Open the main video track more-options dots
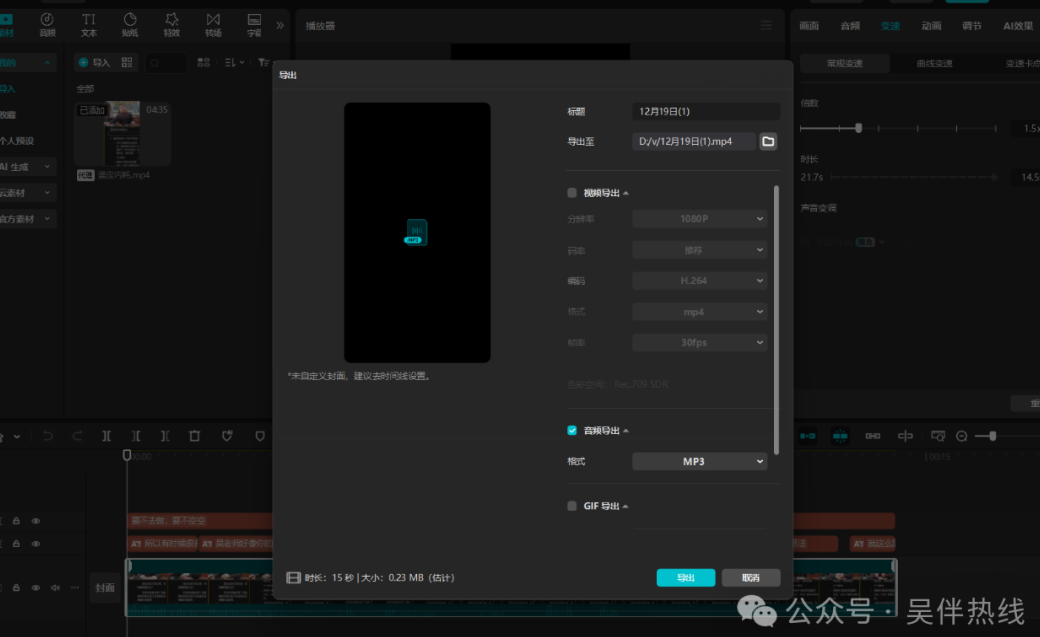1040x637 pixels. tap(74, 587)
